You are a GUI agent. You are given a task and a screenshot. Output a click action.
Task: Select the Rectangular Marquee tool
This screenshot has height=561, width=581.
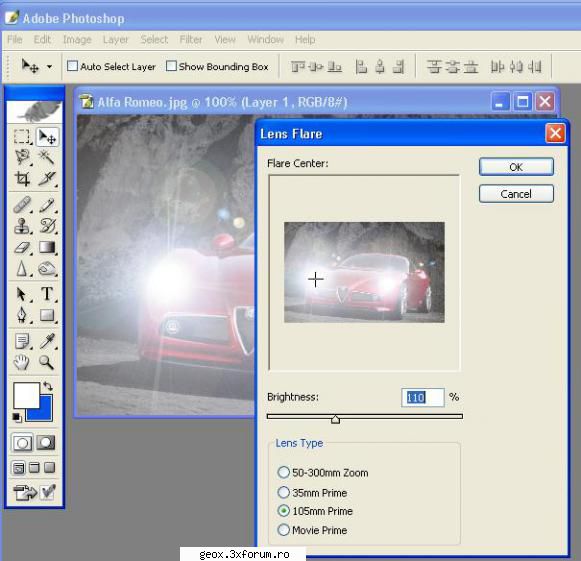point(22,136)
